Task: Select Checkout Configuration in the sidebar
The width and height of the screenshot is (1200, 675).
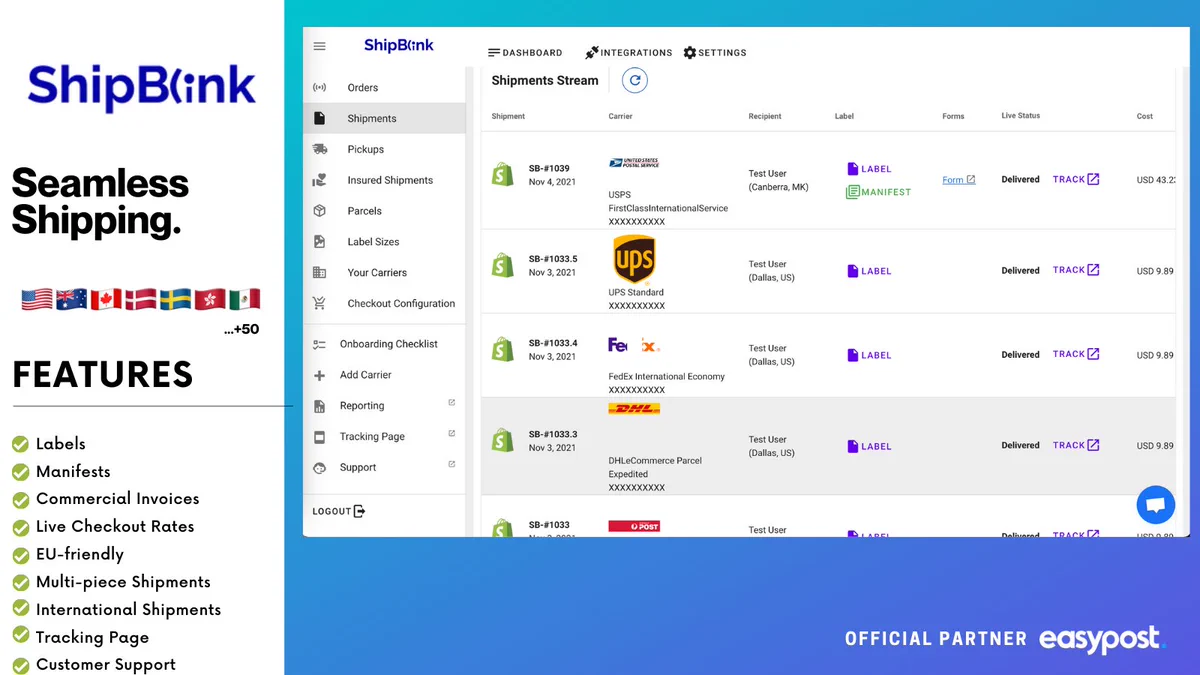Action: click(384, 303)
